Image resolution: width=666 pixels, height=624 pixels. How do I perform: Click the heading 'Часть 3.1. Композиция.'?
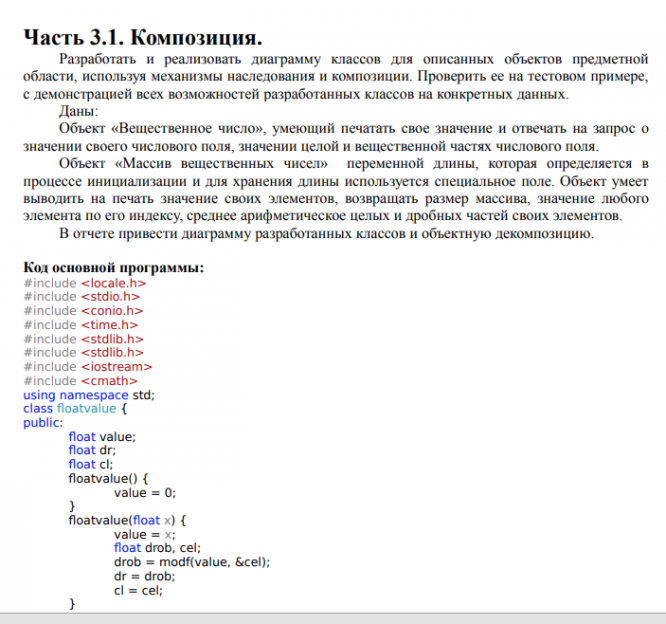click(143, 38)
